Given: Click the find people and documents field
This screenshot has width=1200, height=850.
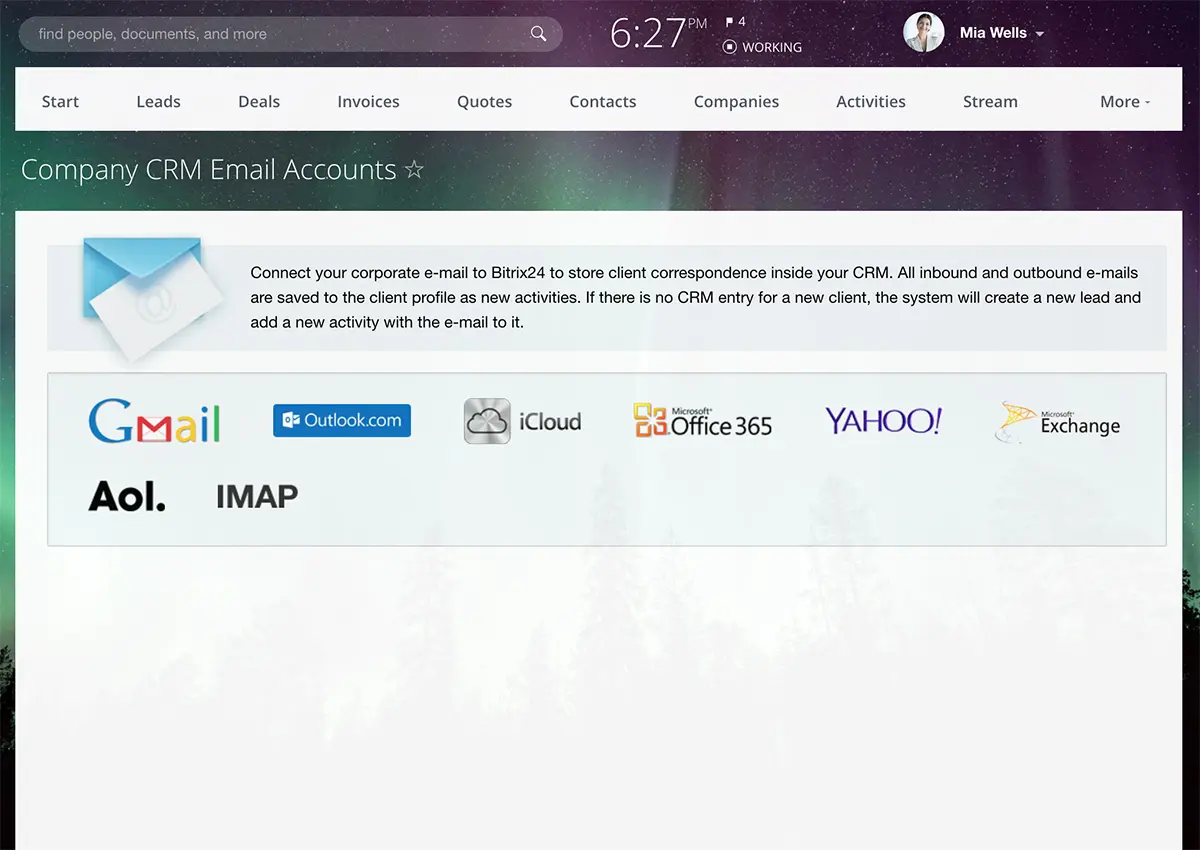Looking at the screenshot, I should [x=280, y=34].
